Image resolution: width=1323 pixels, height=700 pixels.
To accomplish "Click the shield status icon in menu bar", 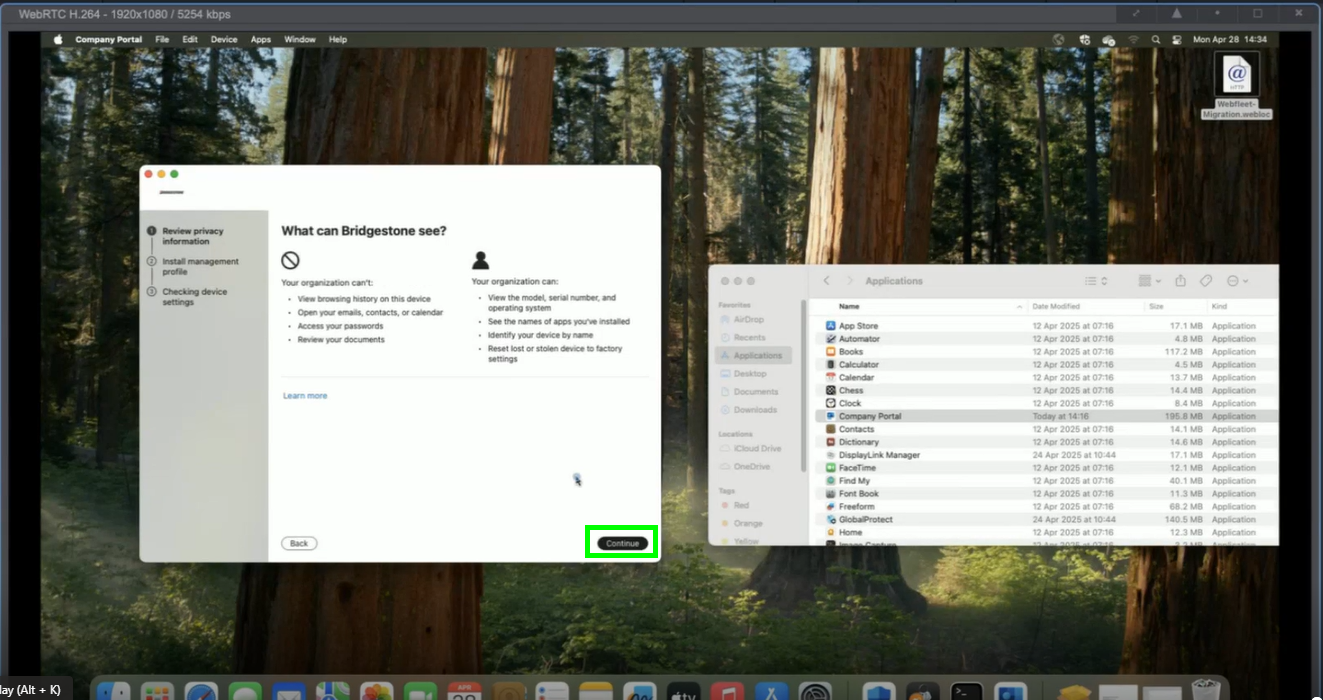I will 1084,39.
